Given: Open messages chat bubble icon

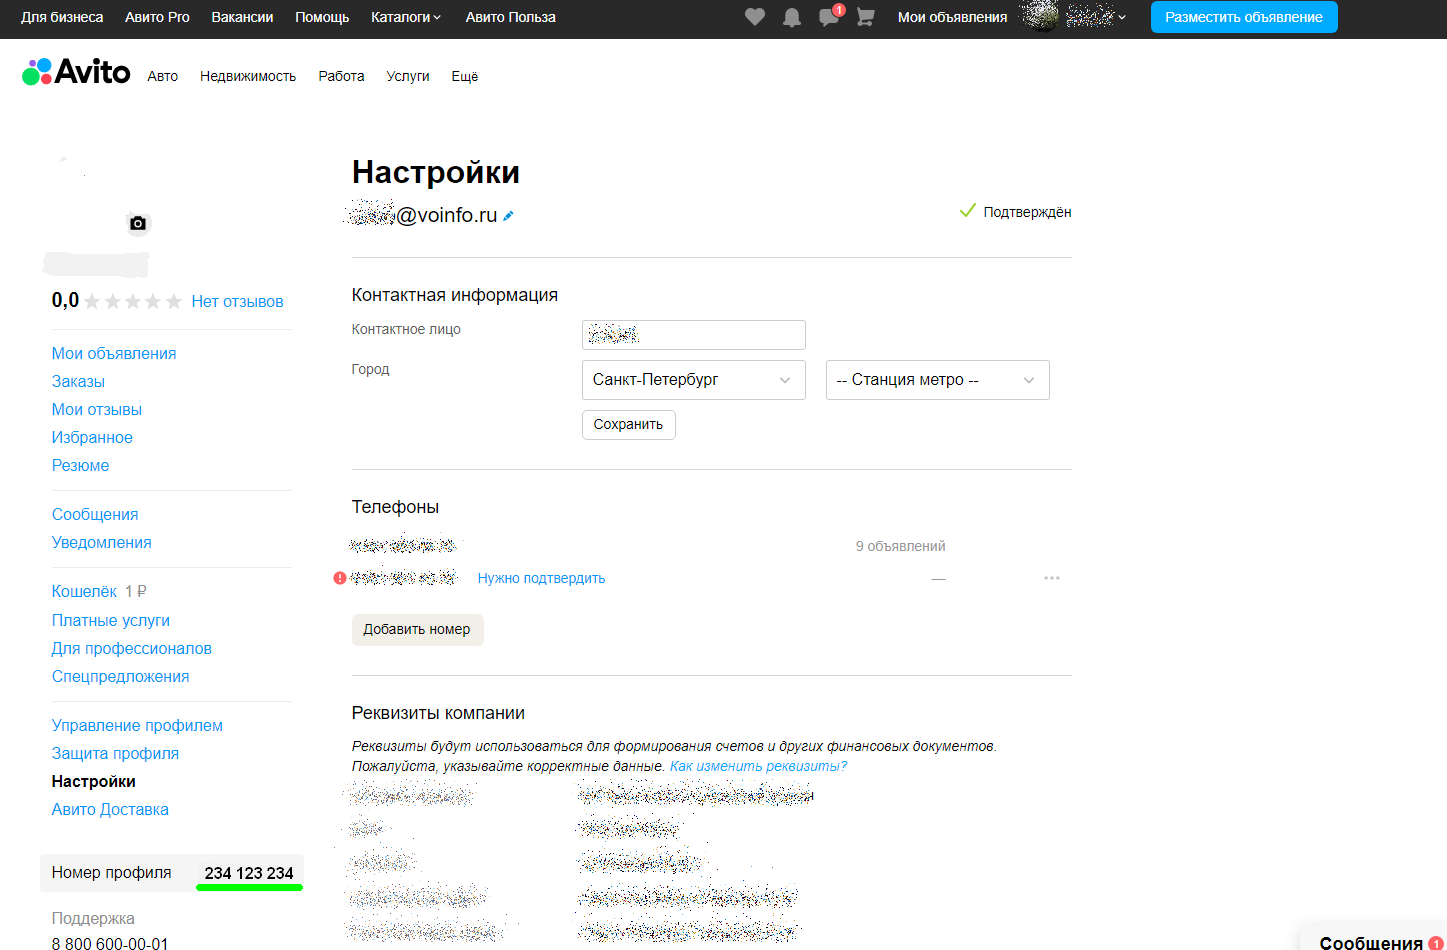Looking at the screenshot, I should pos(829,17).
